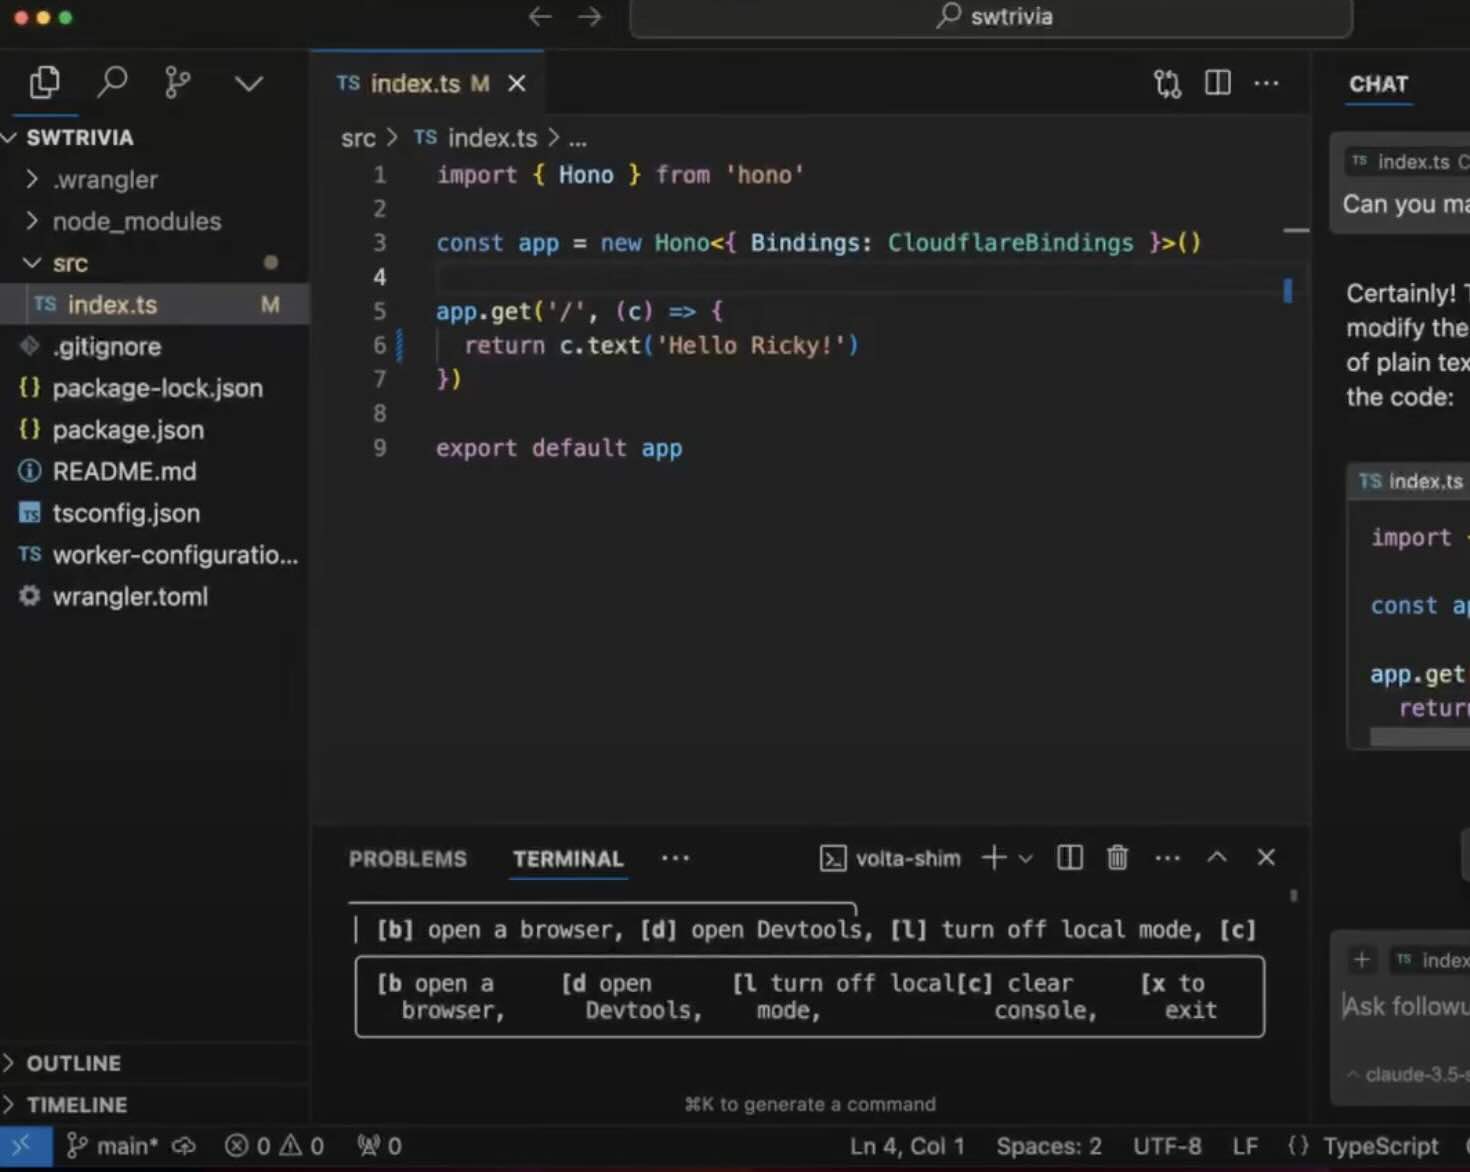Select the index.ts editor tab

tap(430, 84)
